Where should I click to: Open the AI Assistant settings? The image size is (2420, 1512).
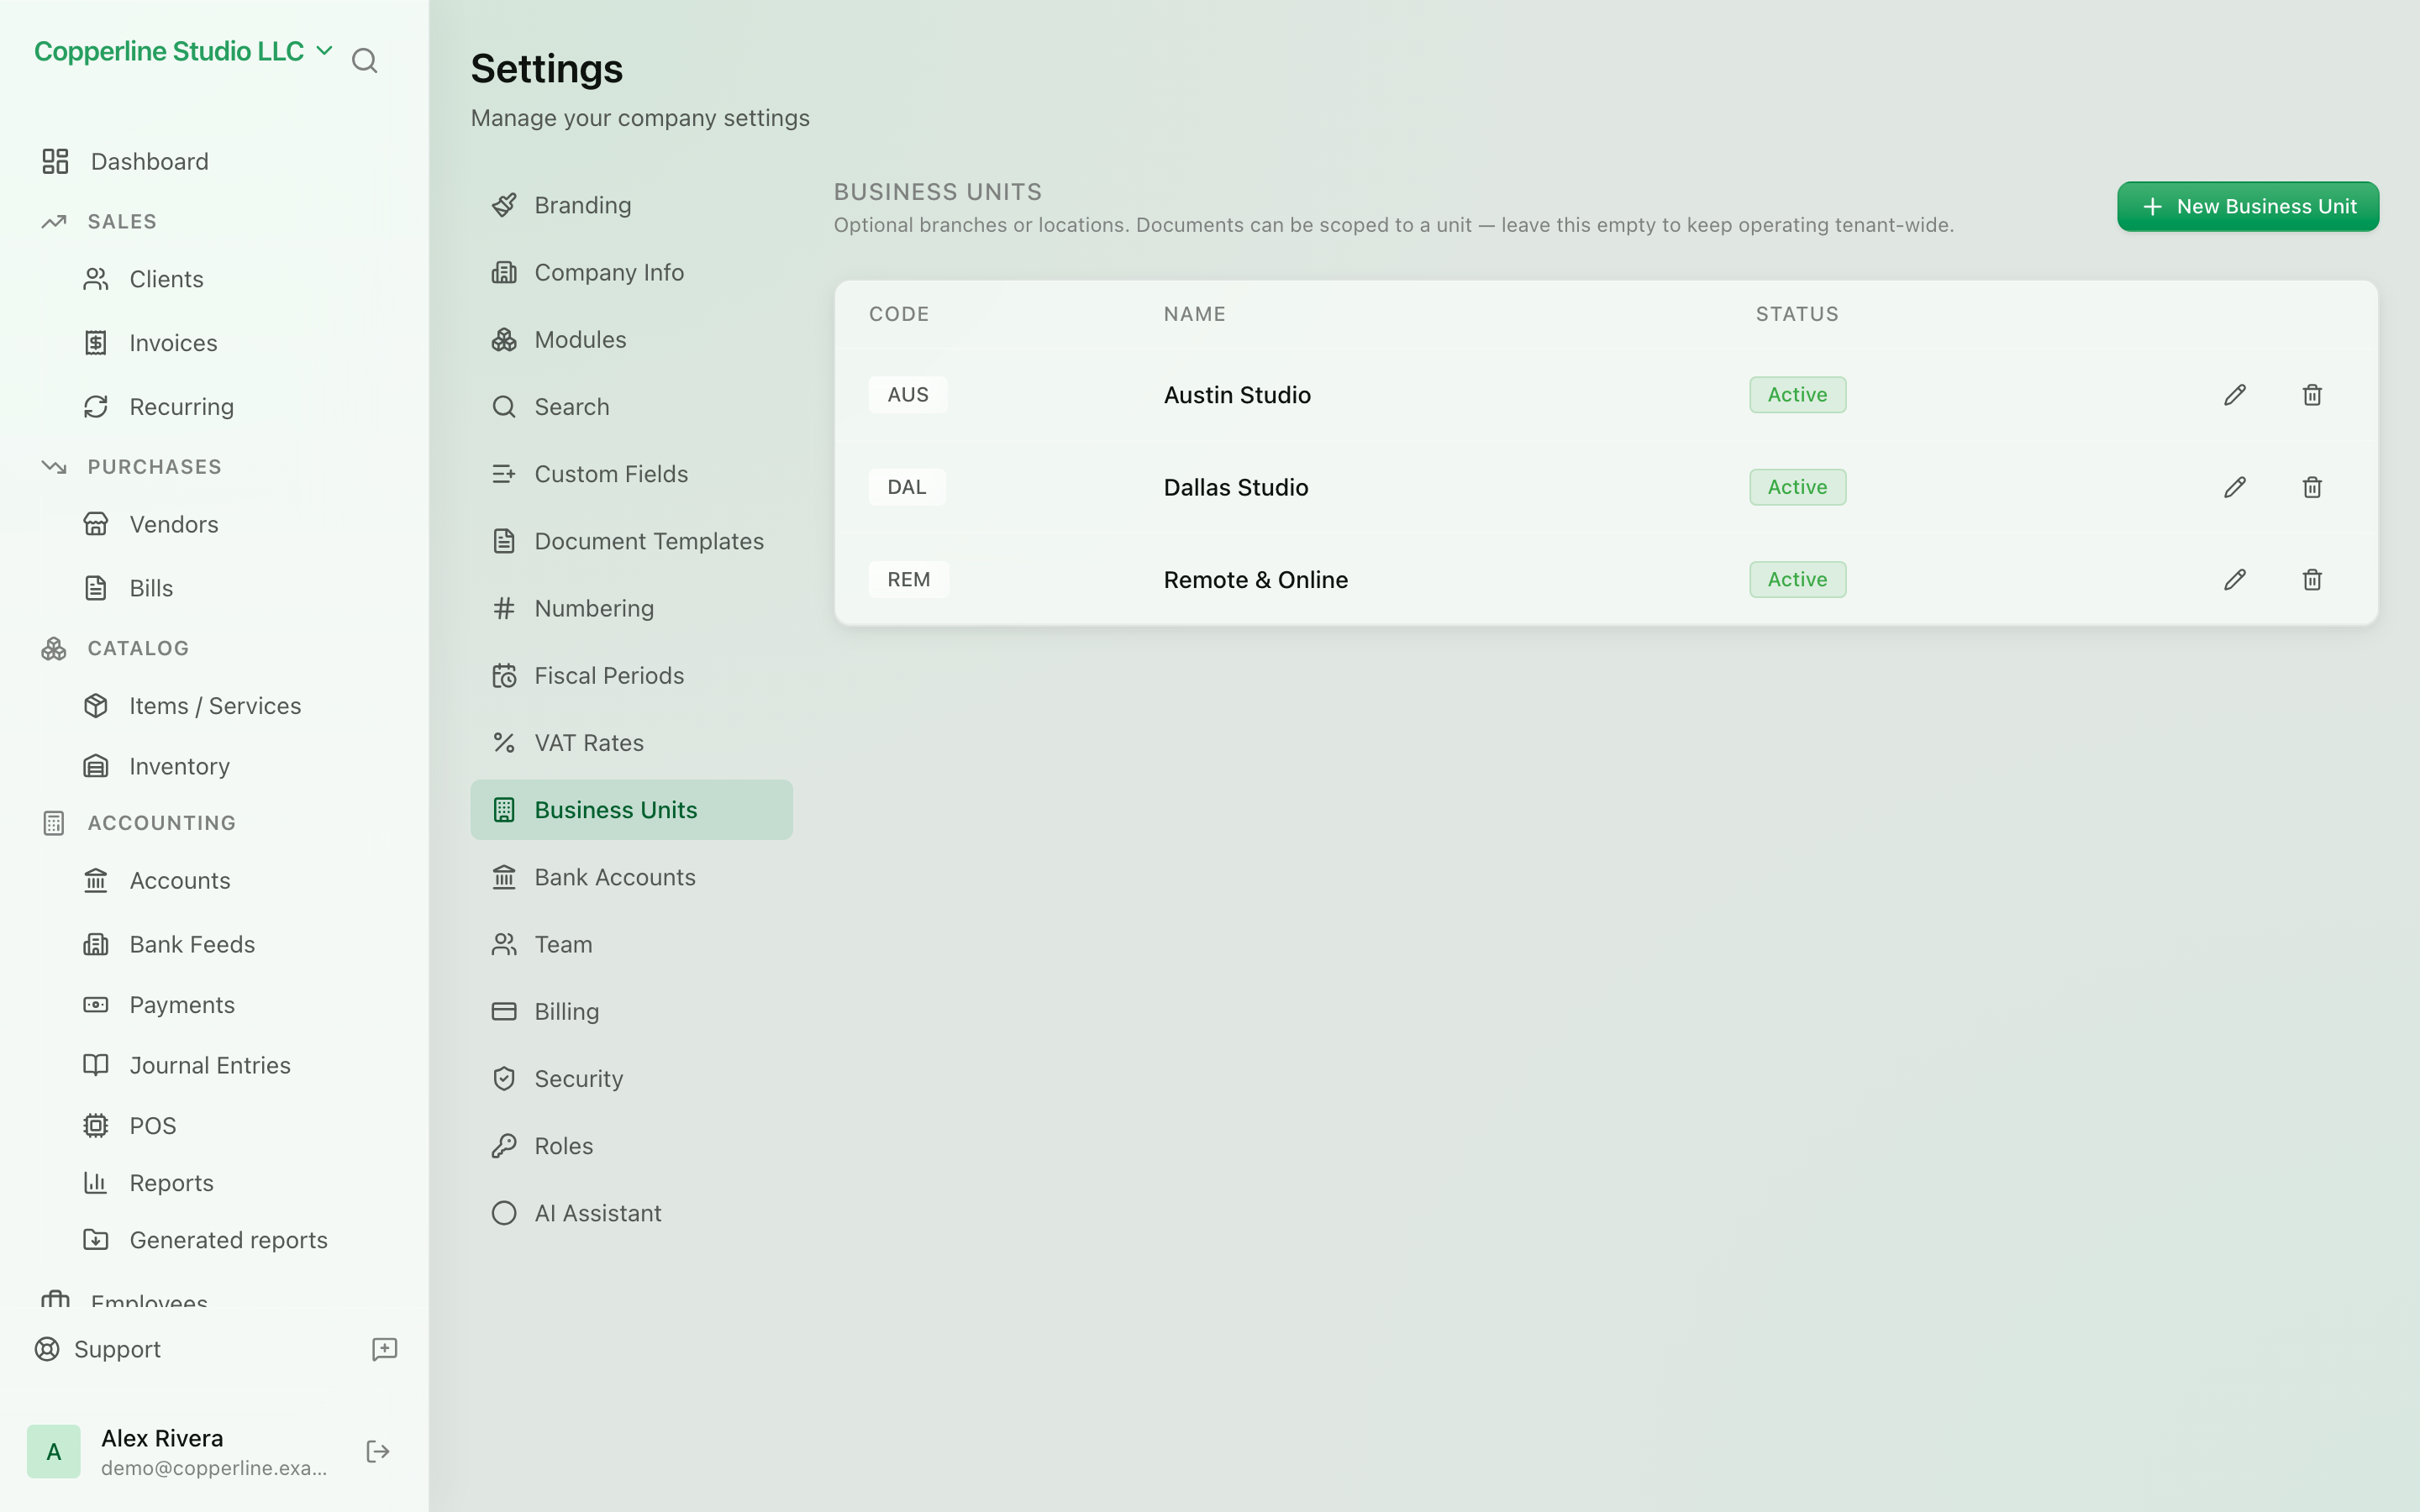(x=631, y=1213)
